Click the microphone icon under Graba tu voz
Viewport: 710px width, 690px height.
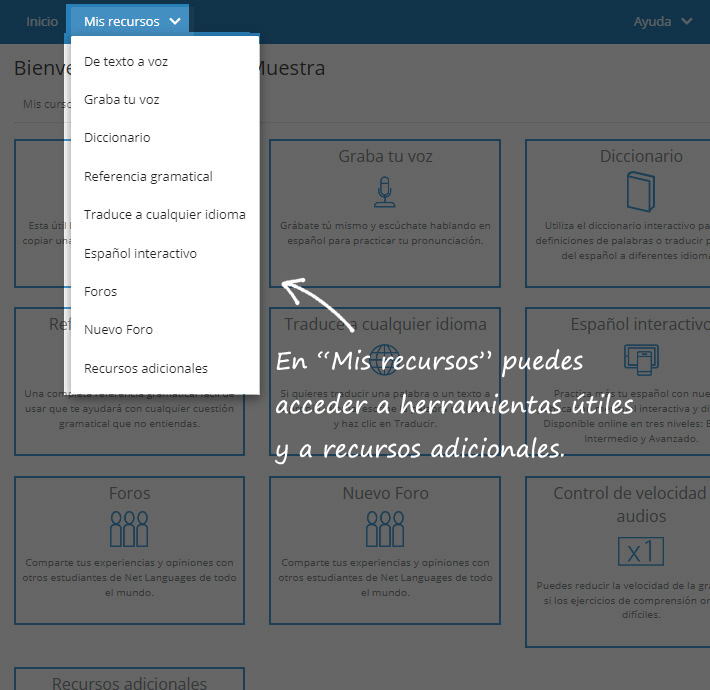(384, 192)
